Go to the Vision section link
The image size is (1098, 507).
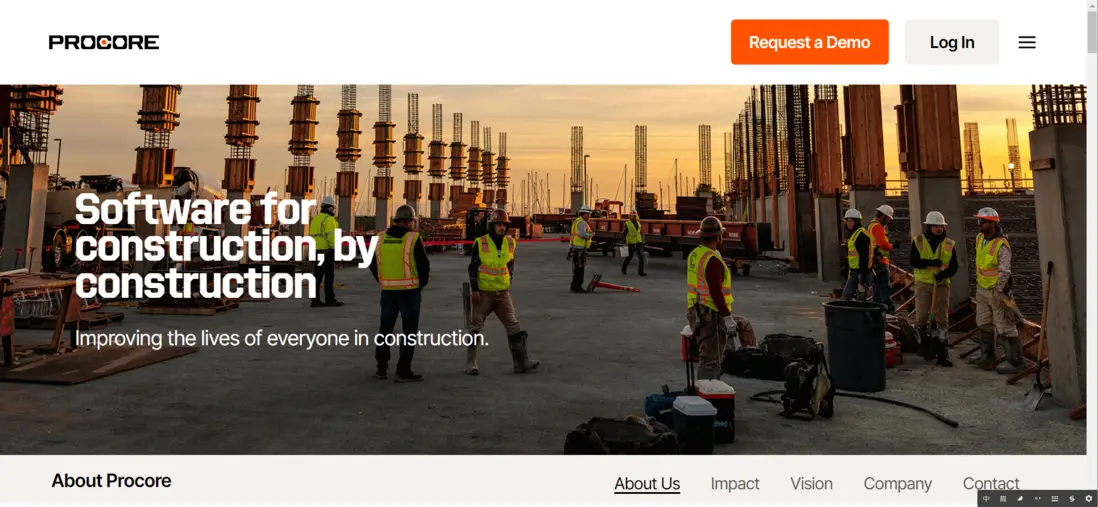(x=811, y=484)
